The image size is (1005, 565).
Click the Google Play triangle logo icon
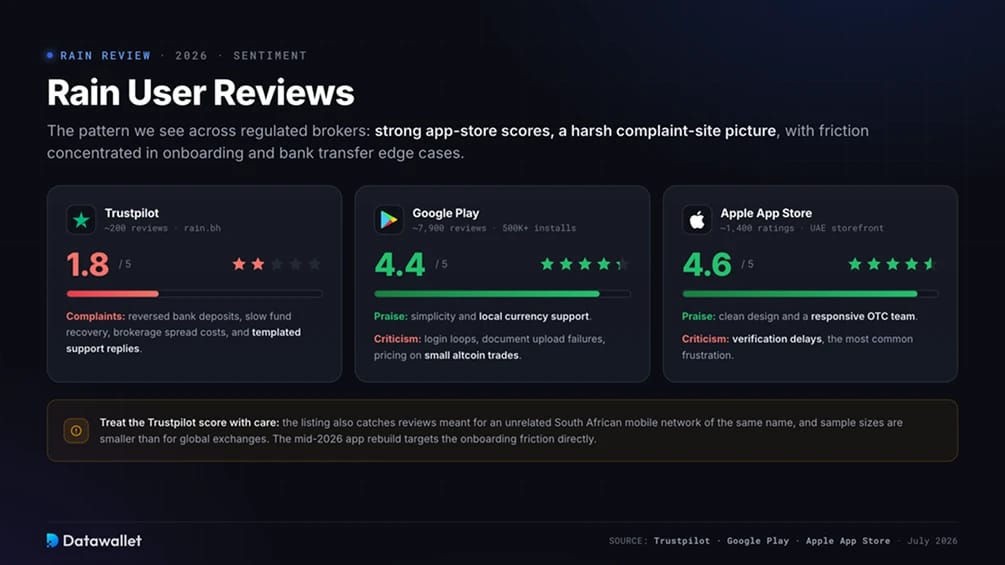coord(388,220)
